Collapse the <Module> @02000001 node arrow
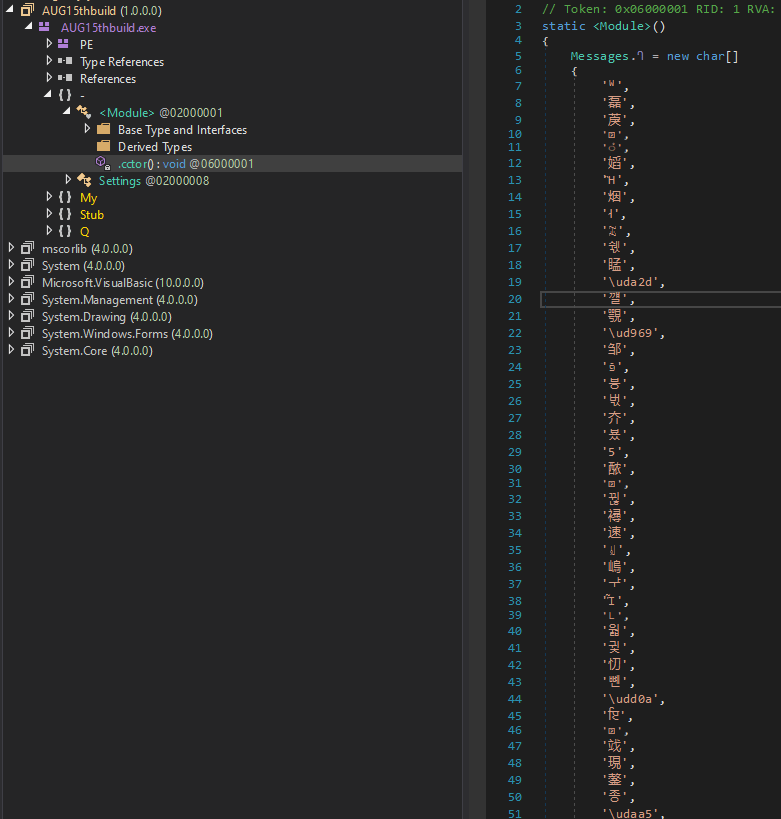Image resolution: width=781 pixels, height=819 pixels. pyautogui.click(x=67, y=112)
